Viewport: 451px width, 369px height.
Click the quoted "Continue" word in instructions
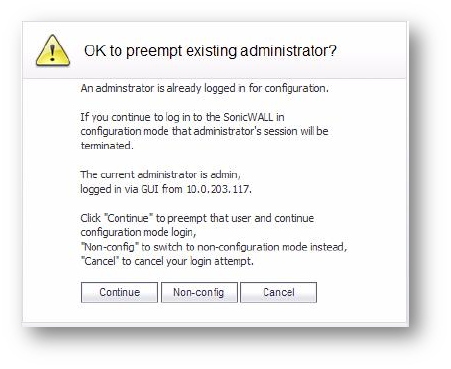click(128, 218)
